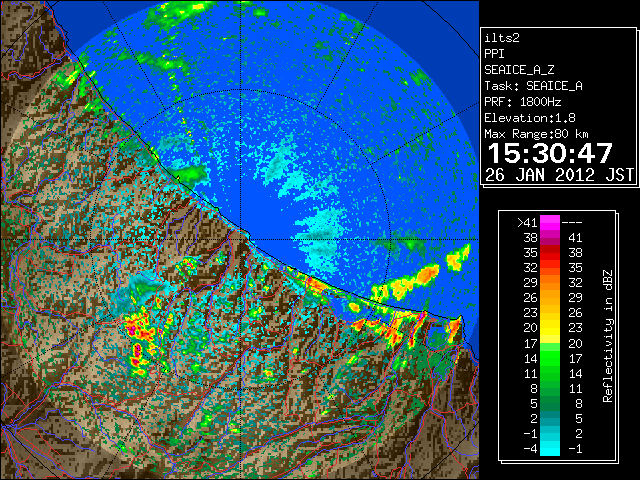Pick the bright green 14–17 dBZ swatch
The width and height of the screenshot is (640, 480).
550,358
